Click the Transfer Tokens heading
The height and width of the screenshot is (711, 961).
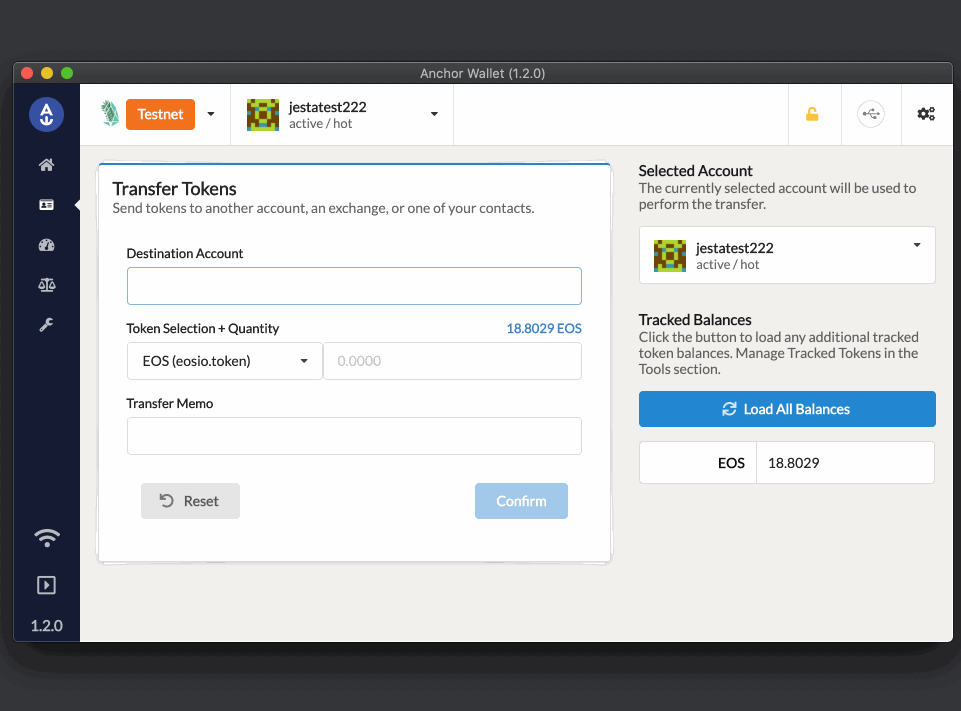point(174,189)
